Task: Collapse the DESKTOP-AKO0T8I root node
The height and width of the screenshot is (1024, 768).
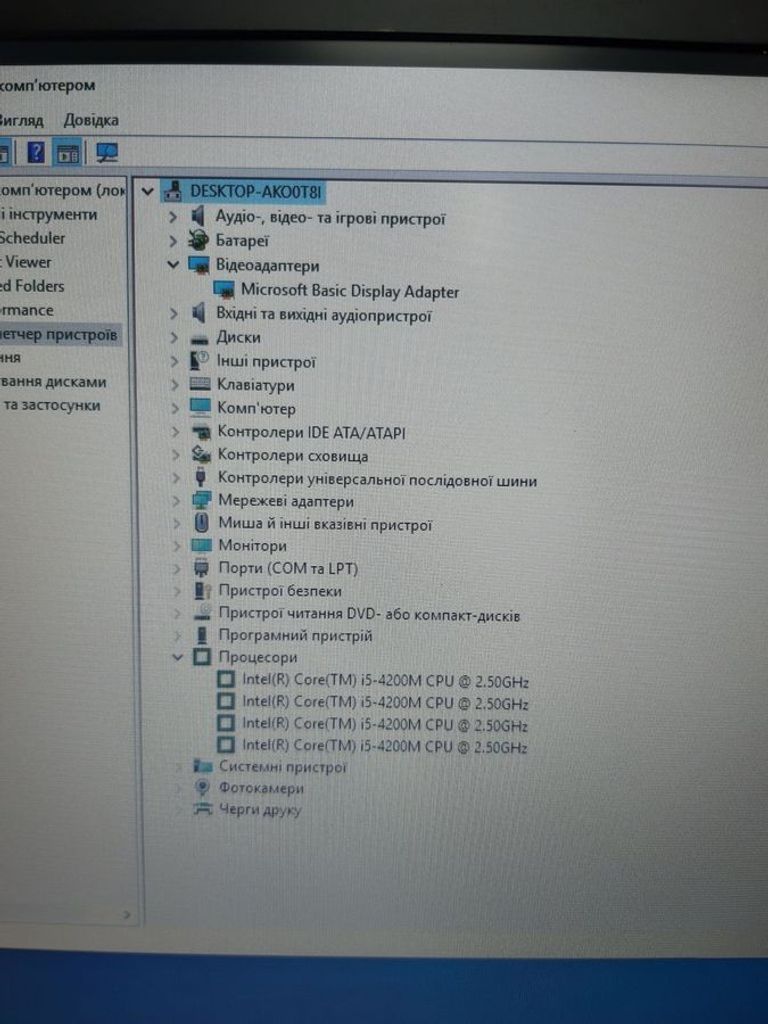Action: tap(148, 191)
